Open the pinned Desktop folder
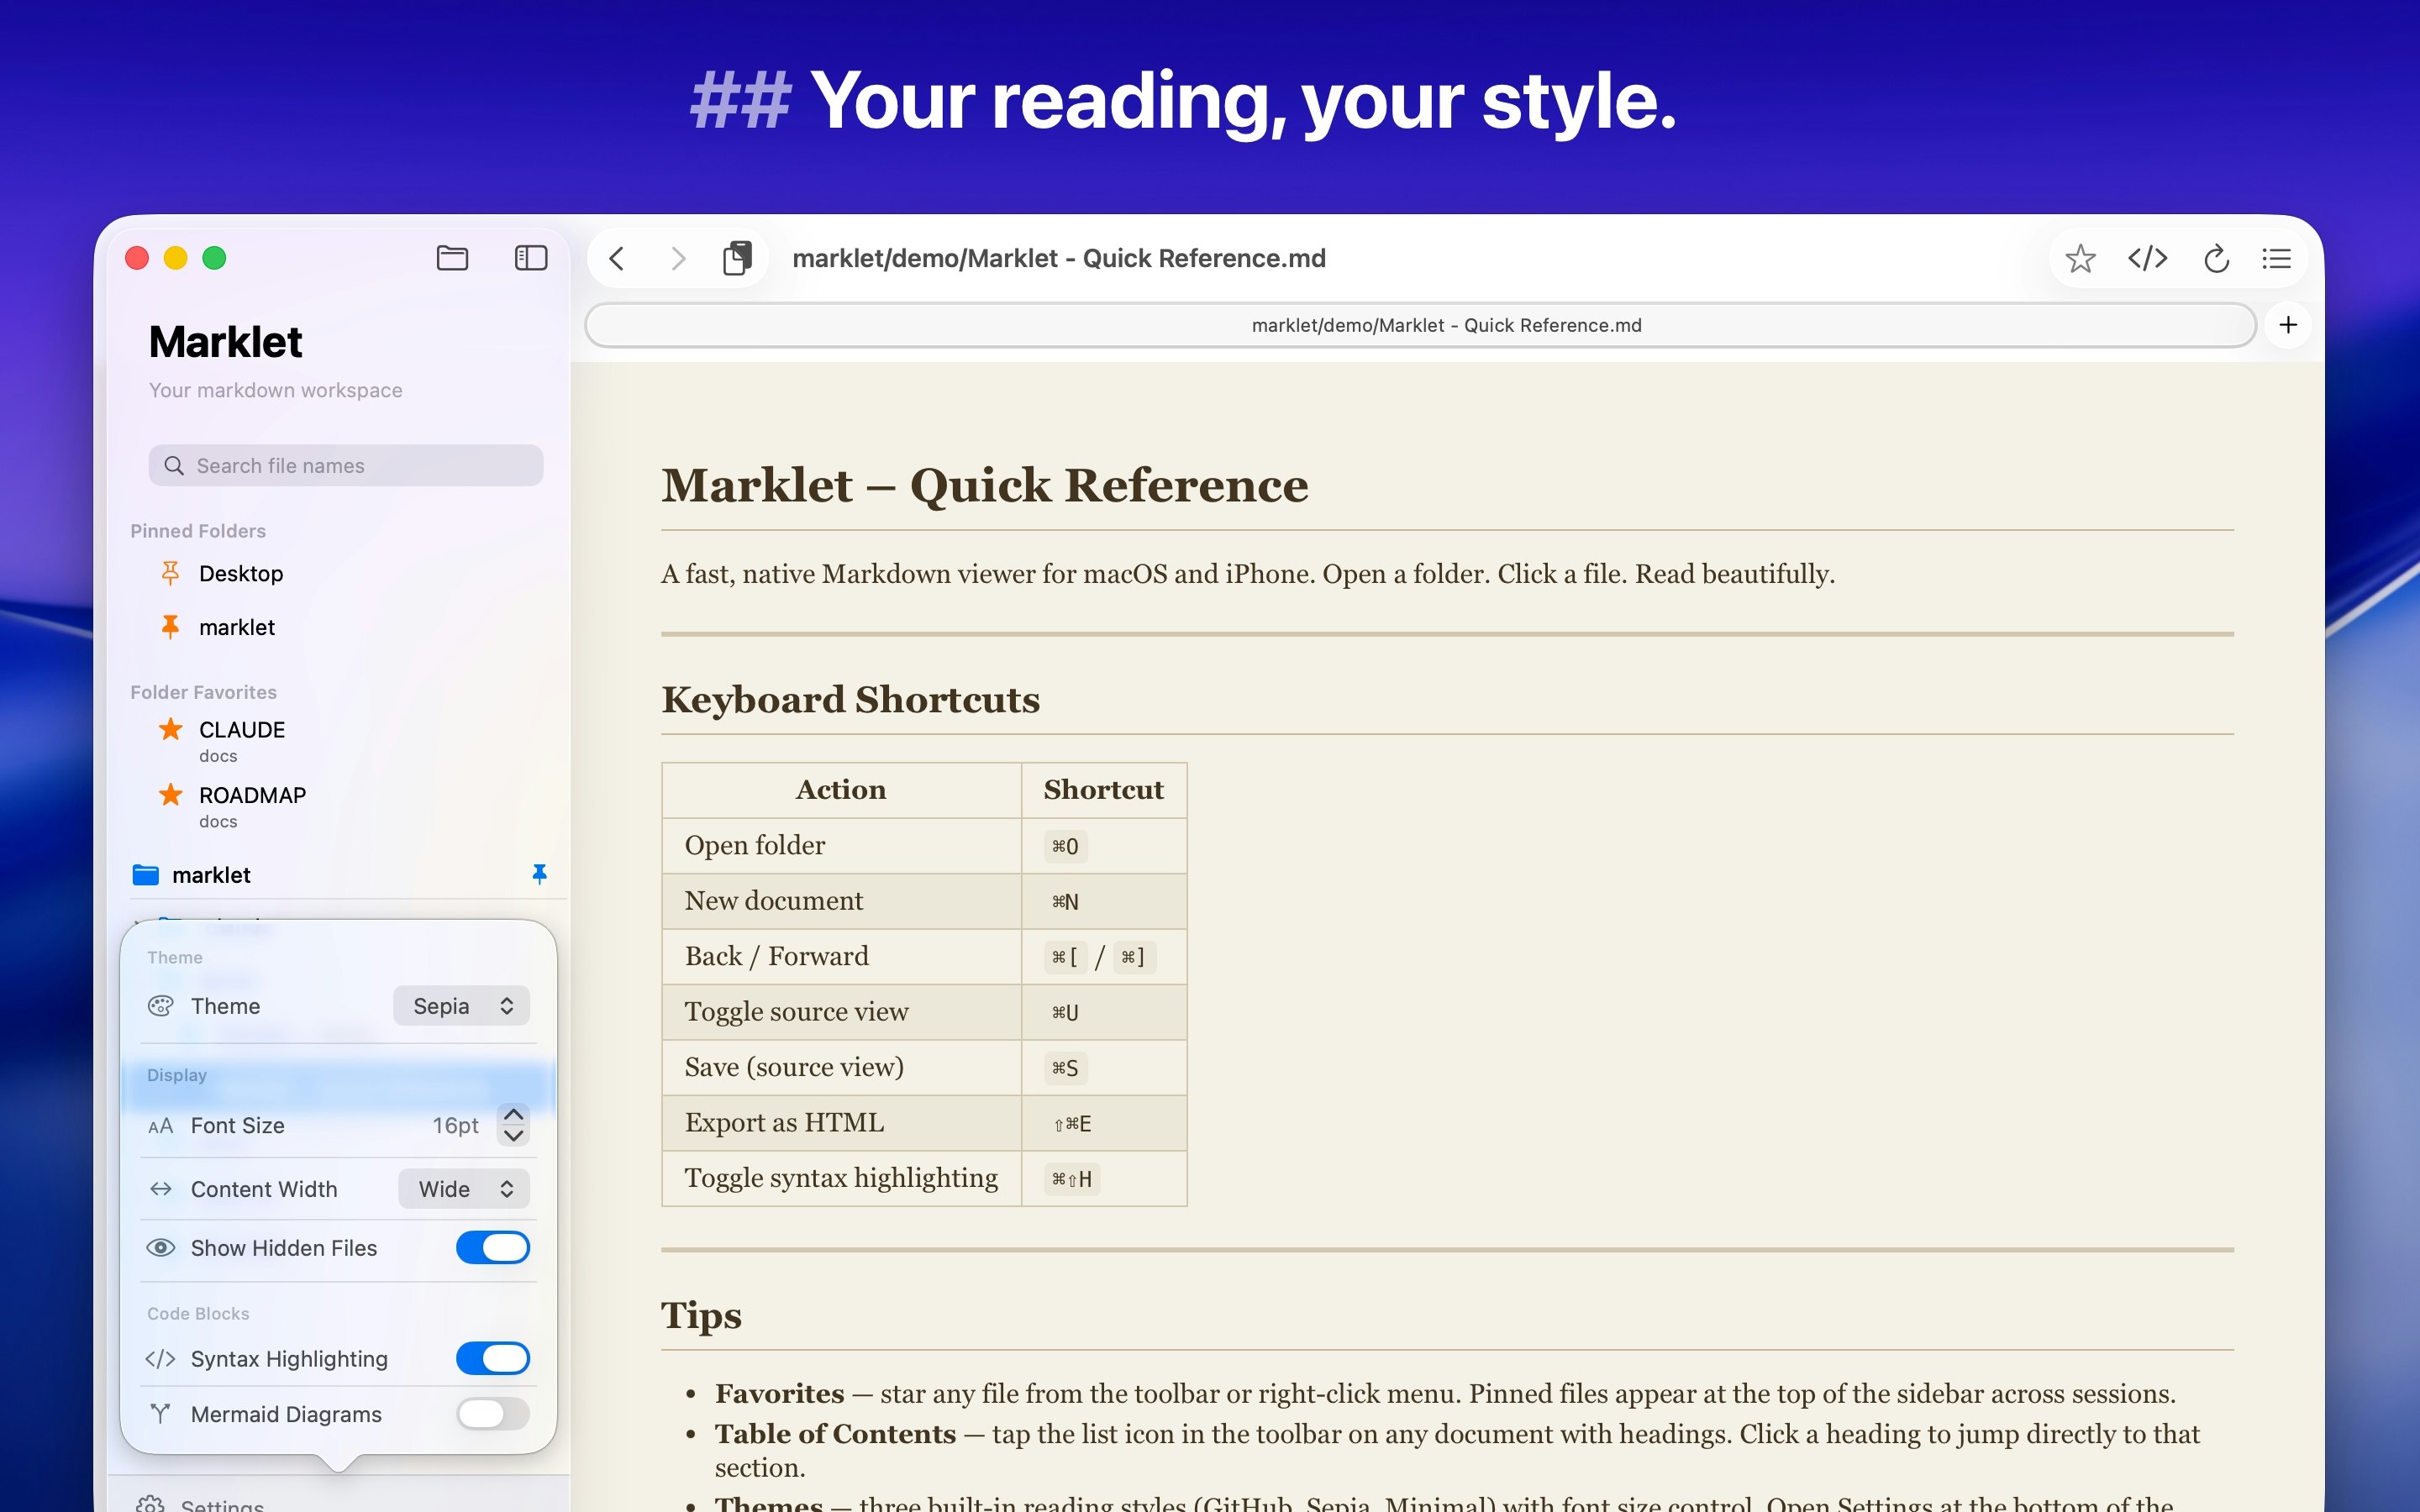This screenshot has height=1512, width=2420. click(241, 574)
